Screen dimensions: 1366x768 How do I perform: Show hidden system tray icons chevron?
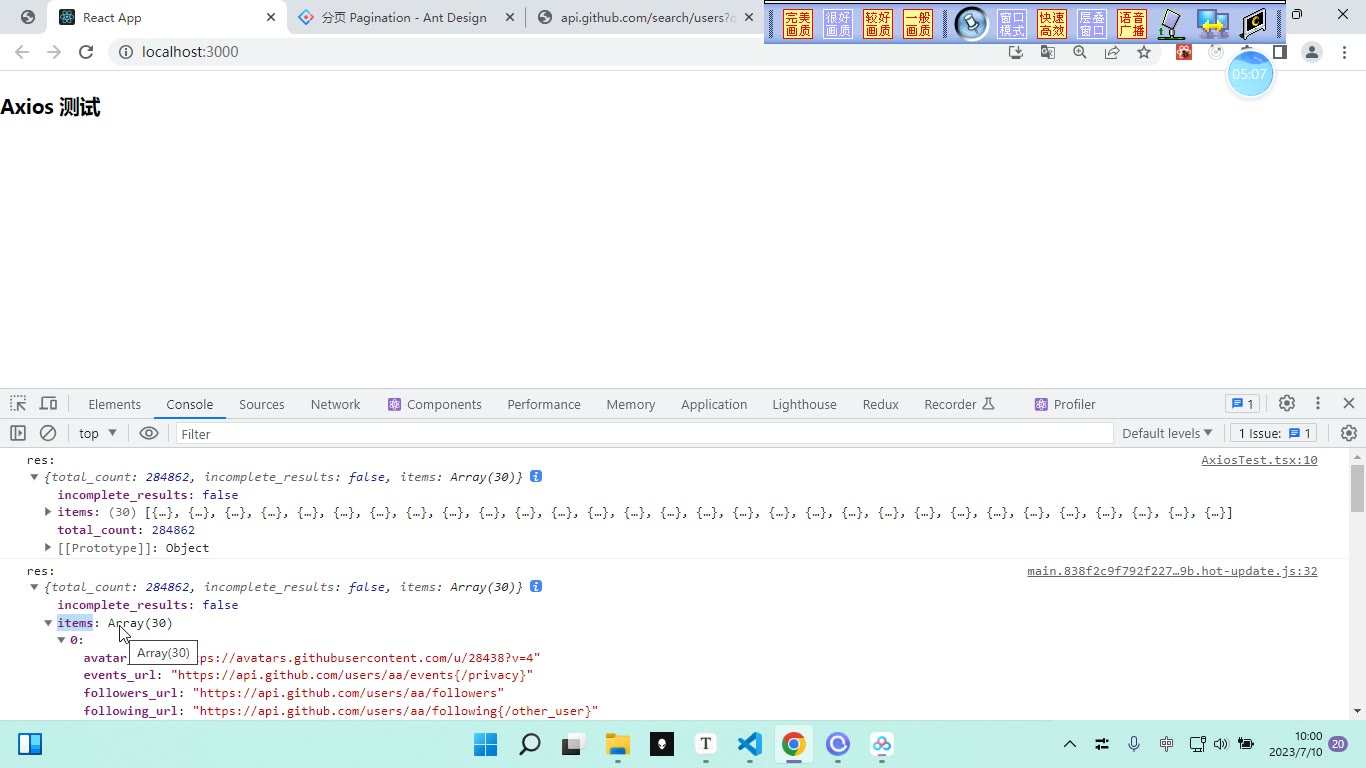point(1069,744)
